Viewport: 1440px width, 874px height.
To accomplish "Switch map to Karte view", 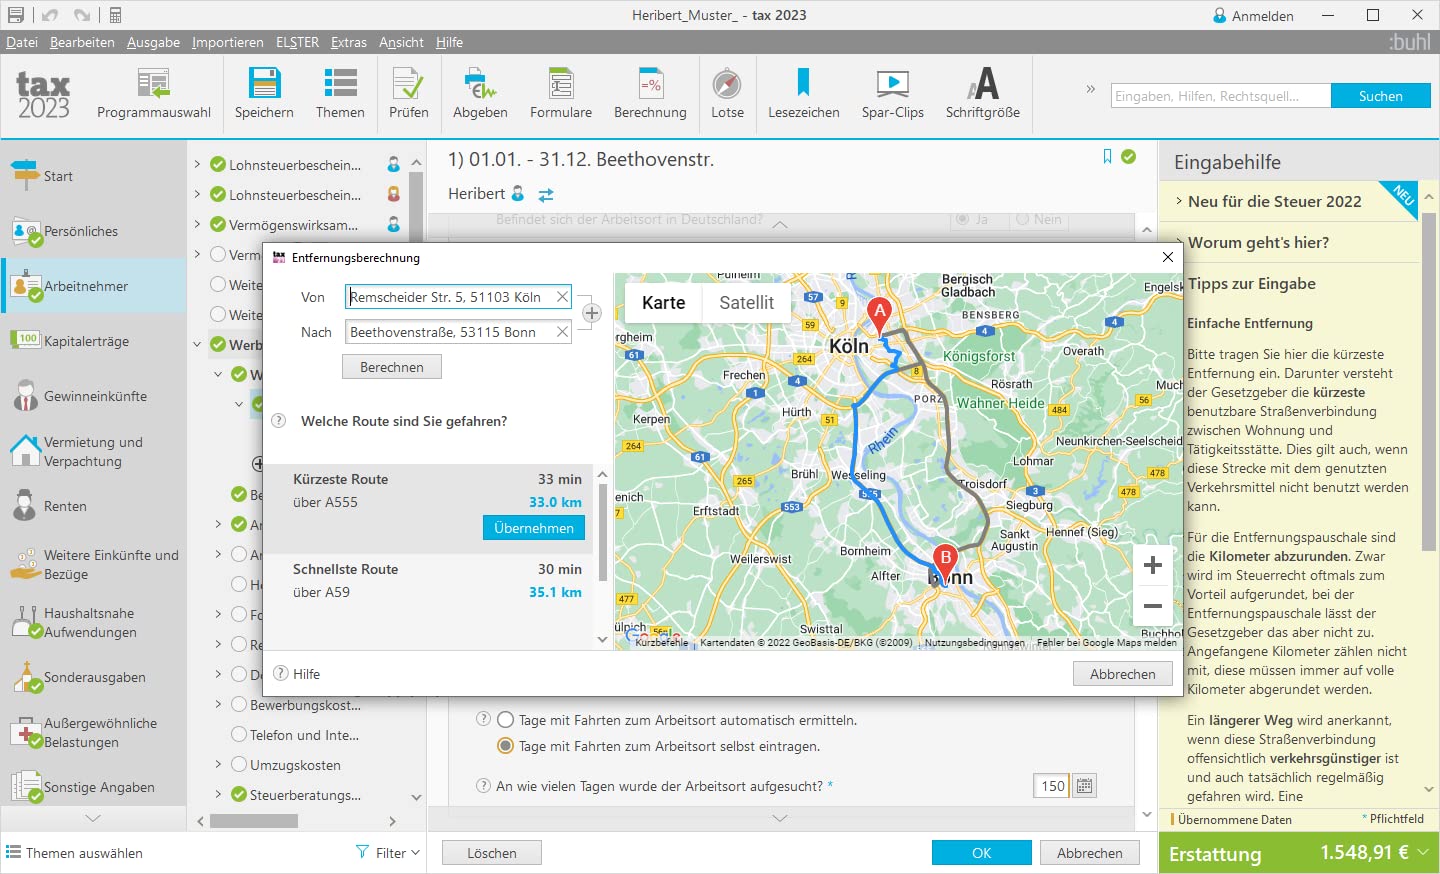I will click(664, 303).
